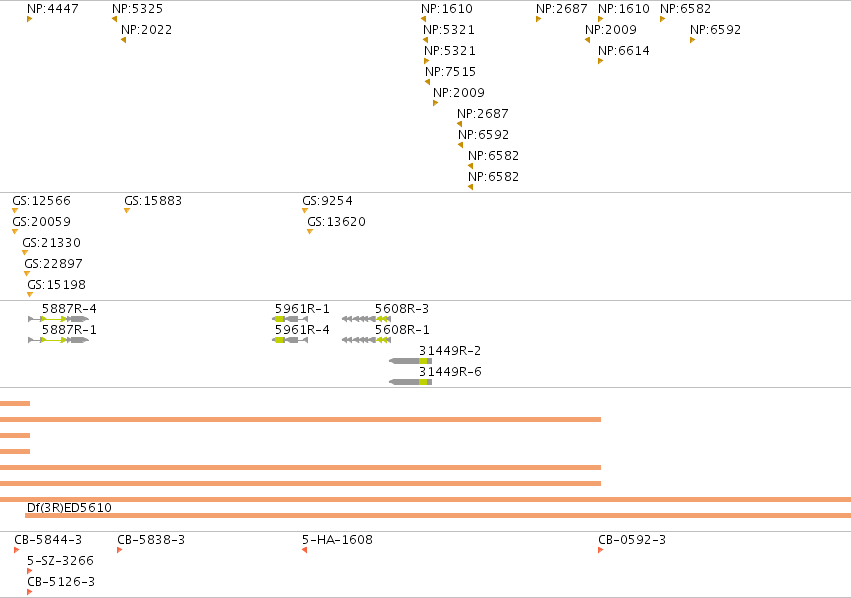Open the GS:21330 label

52,243
